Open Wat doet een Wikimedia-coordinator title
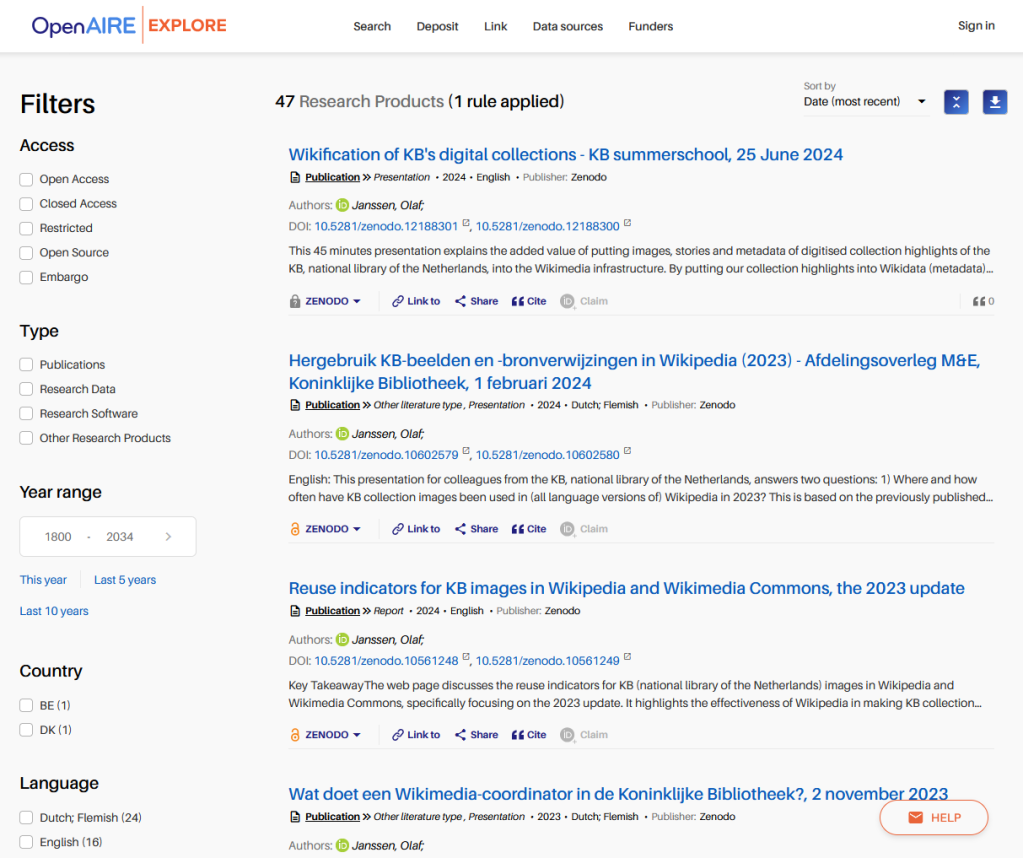This screenshot has height=858, width=1023. pos(618,794)
